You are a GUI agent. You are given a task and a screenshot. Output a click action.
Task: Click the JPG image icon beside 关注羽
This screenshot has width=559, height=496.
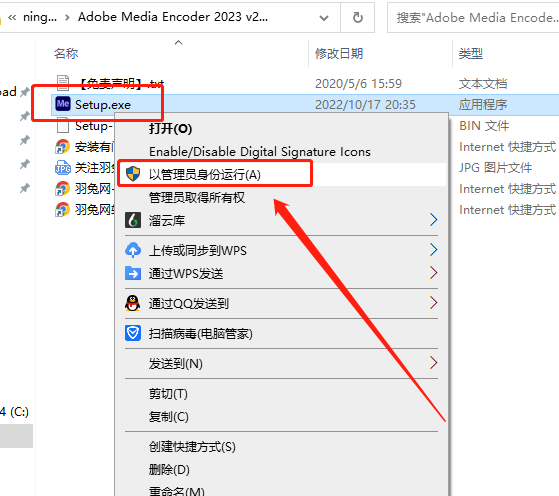(x=63, y=168)
